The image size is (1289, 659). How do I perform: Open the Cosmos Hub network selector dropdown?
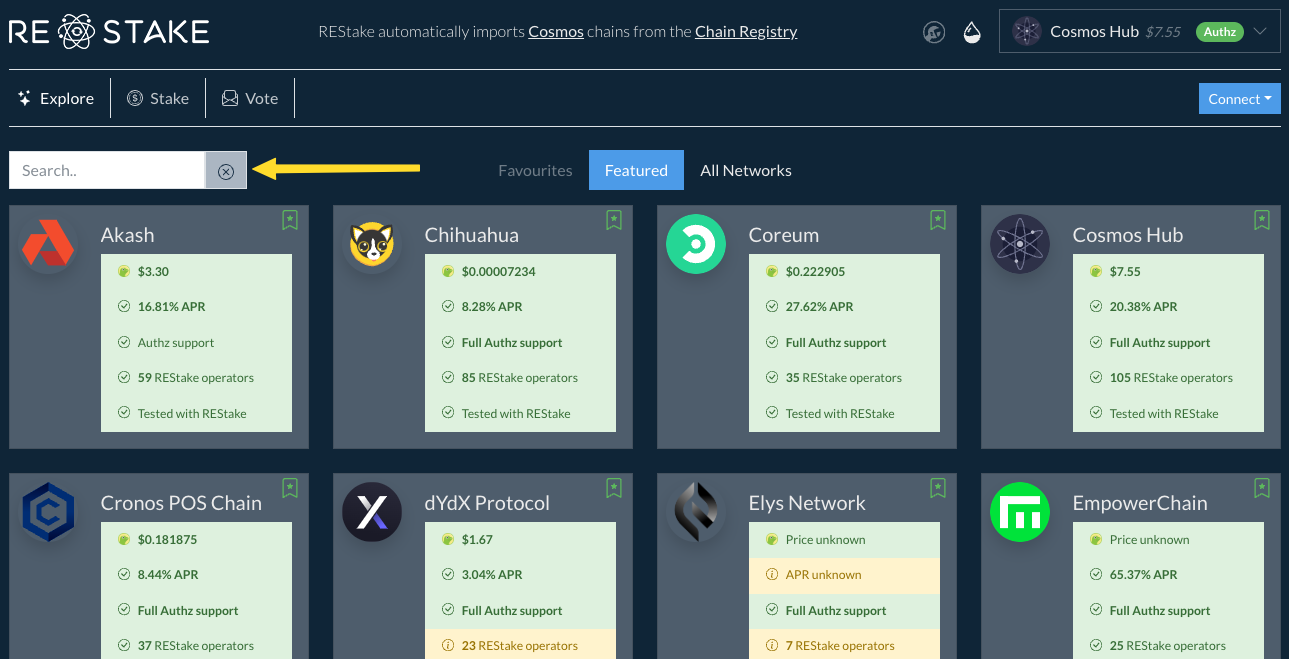click(x=1139, y=32)
